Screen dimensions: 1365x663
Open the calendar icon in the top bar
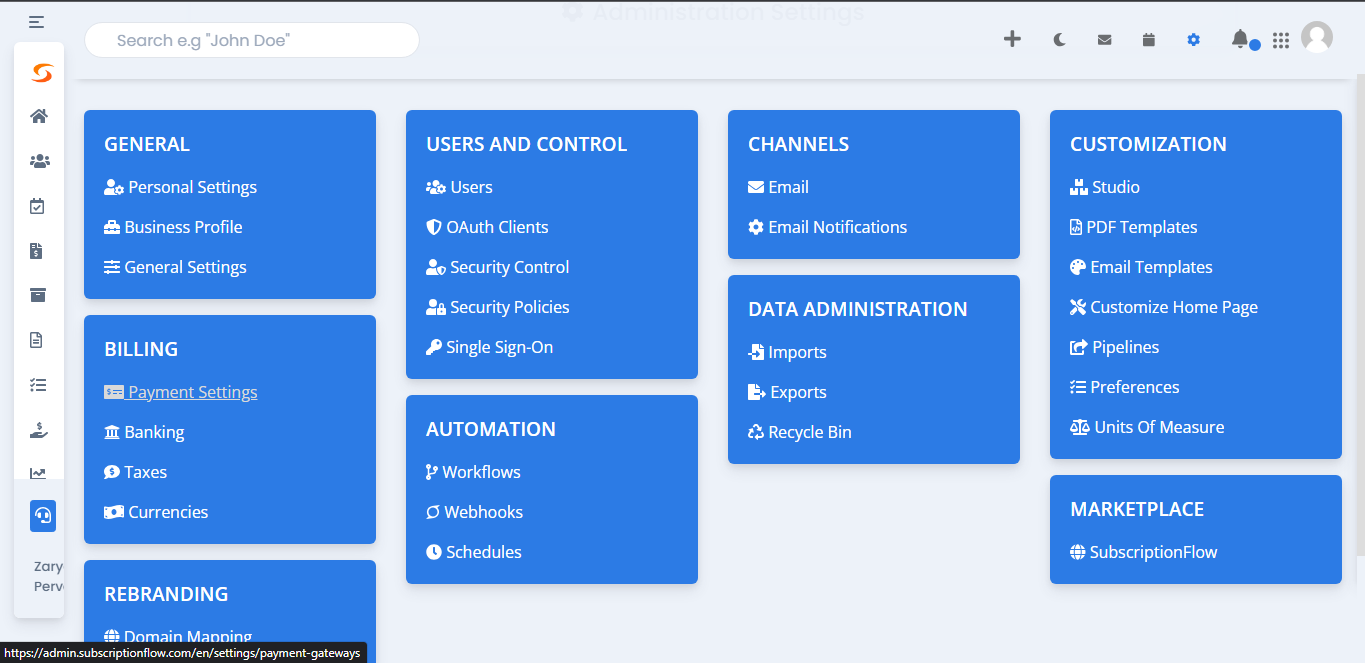[1148, 39]
